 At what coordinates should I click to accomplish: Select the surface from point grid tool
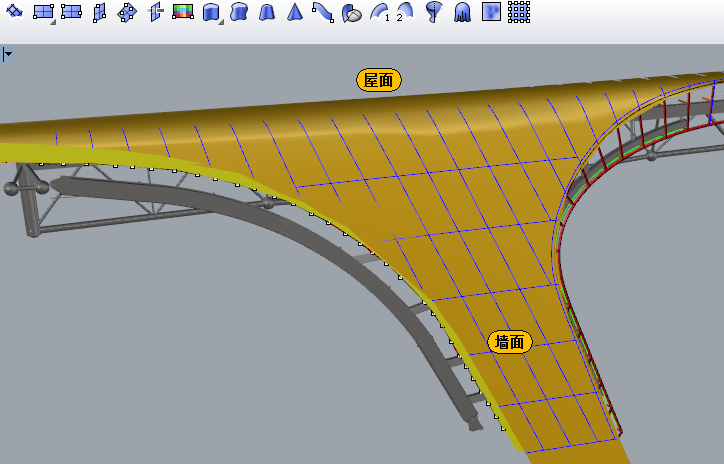coord(518,13)
